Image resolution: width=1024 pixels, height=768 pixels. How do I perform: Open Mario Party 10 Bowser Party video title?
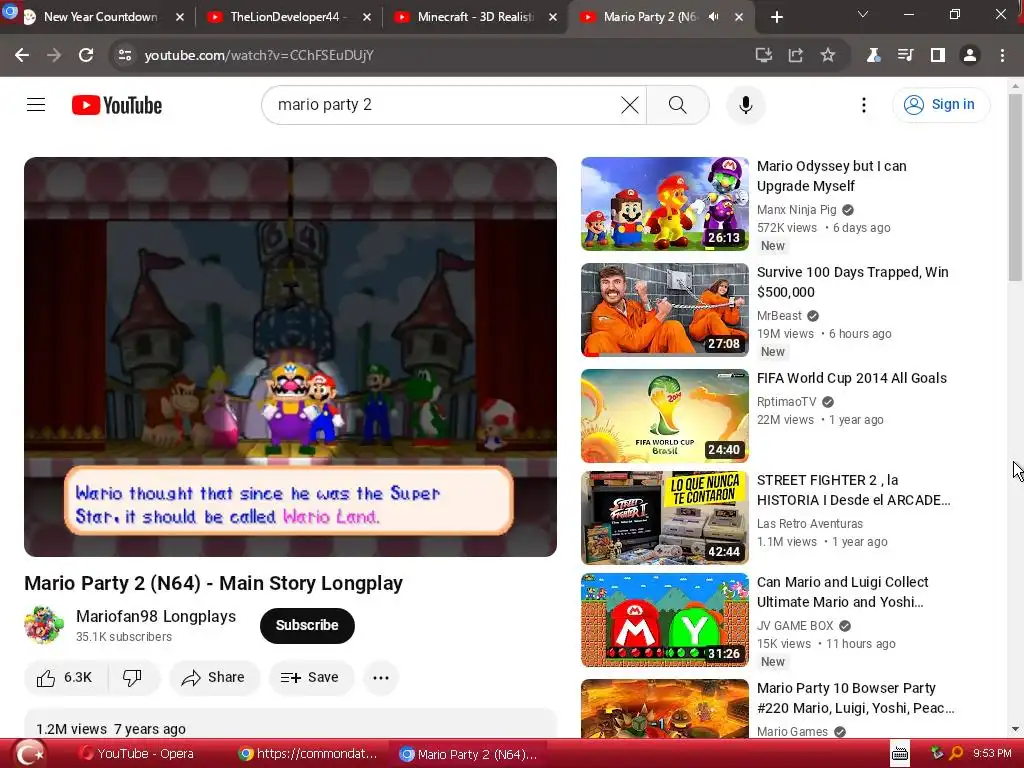click(855, 698)
